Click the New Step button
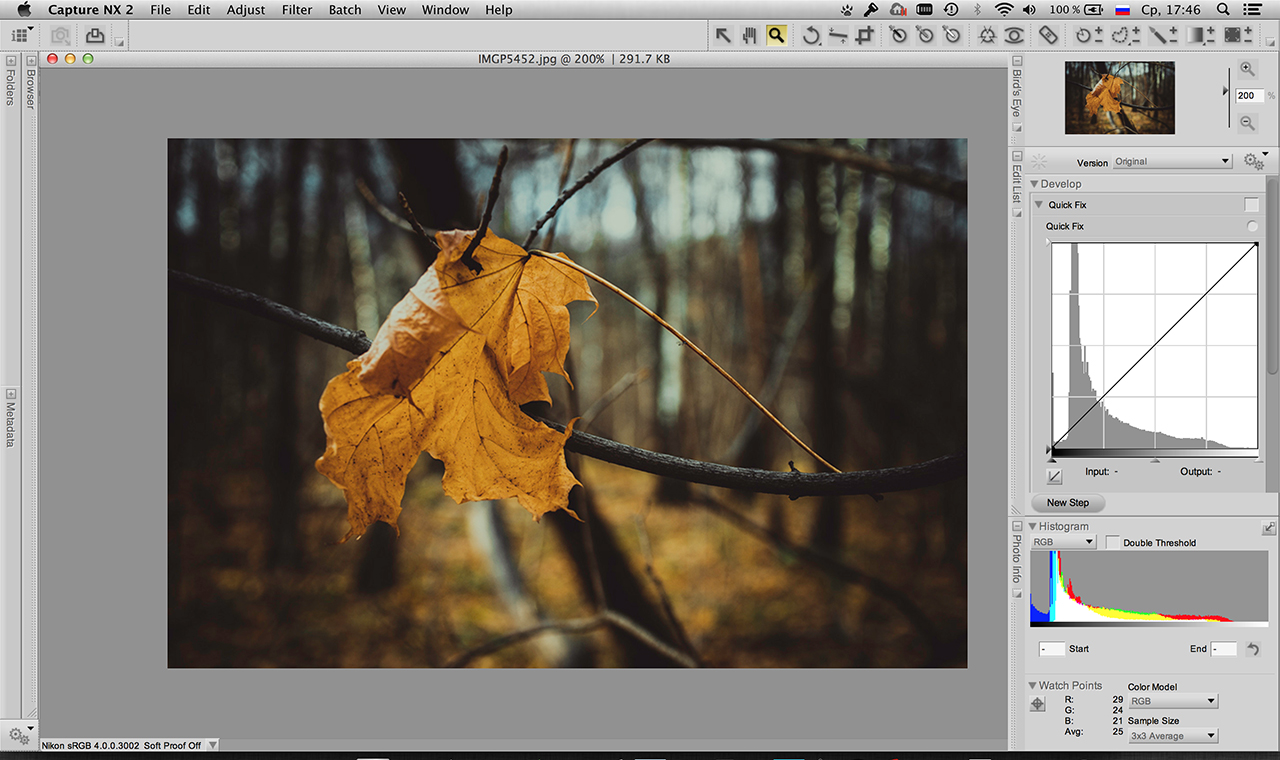This screenshot has width=1280, height=760. pos(1067,503)
